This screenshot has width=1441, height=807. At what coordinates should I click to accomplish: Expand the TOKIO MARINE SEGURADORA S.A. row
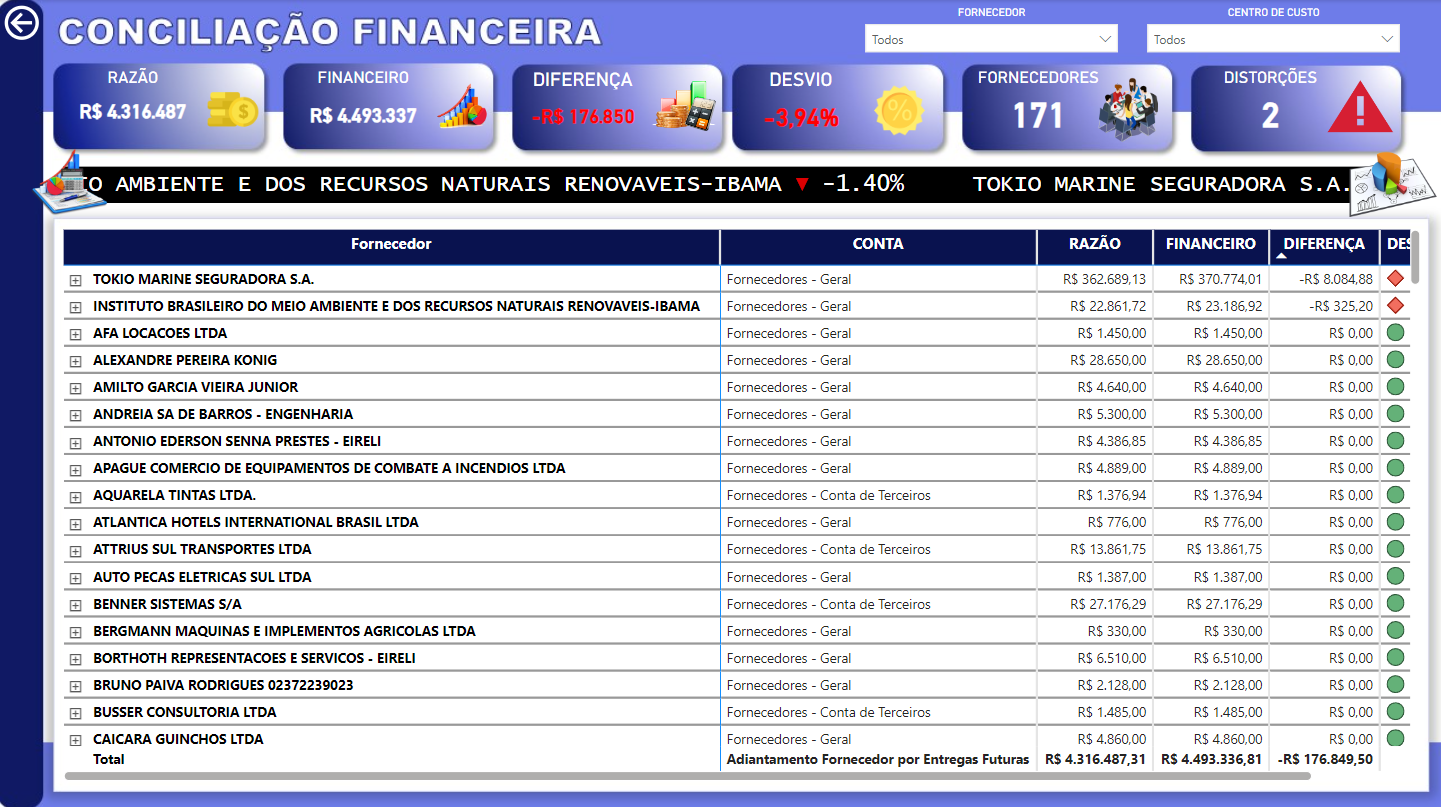tap(76, 279)
